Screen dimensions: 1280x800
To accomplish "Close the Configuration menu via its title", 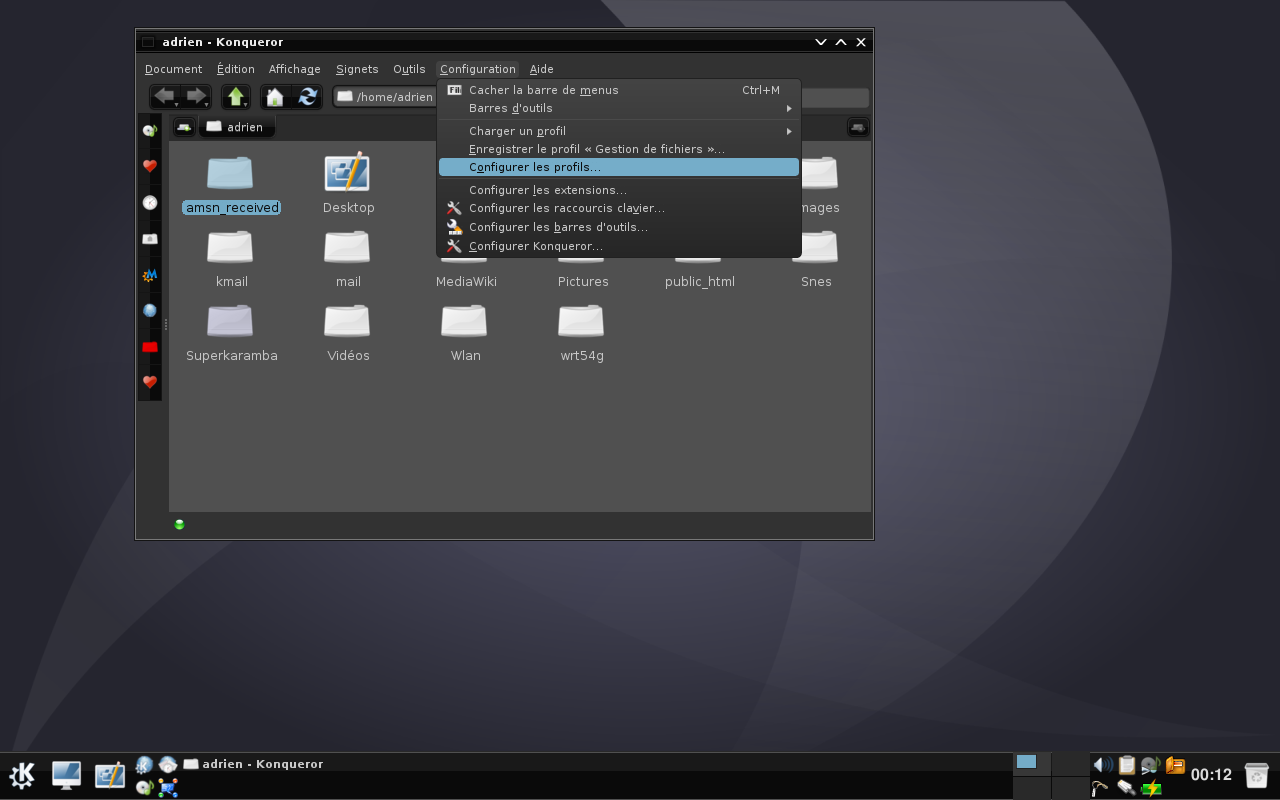I will (477, 69).
